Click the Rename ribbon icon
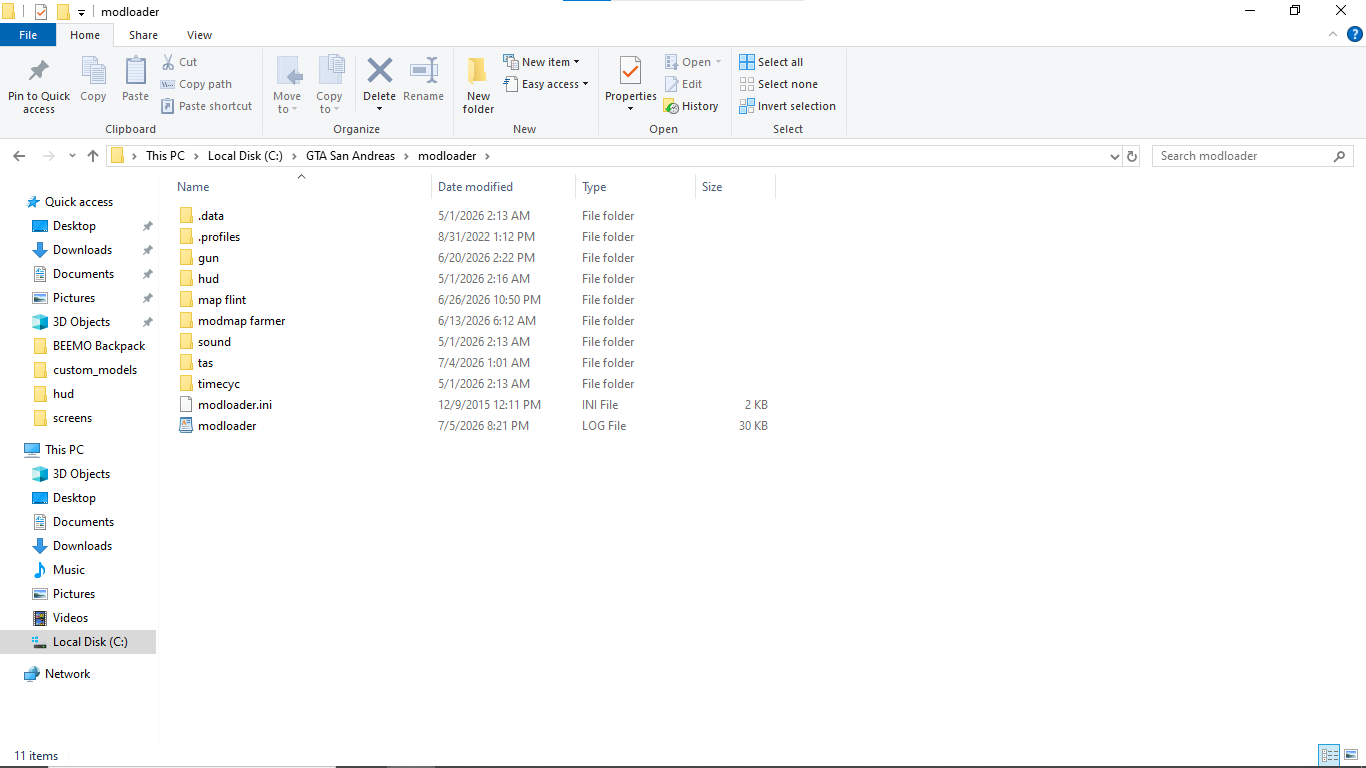1366x768 pixels. point(424,71)
